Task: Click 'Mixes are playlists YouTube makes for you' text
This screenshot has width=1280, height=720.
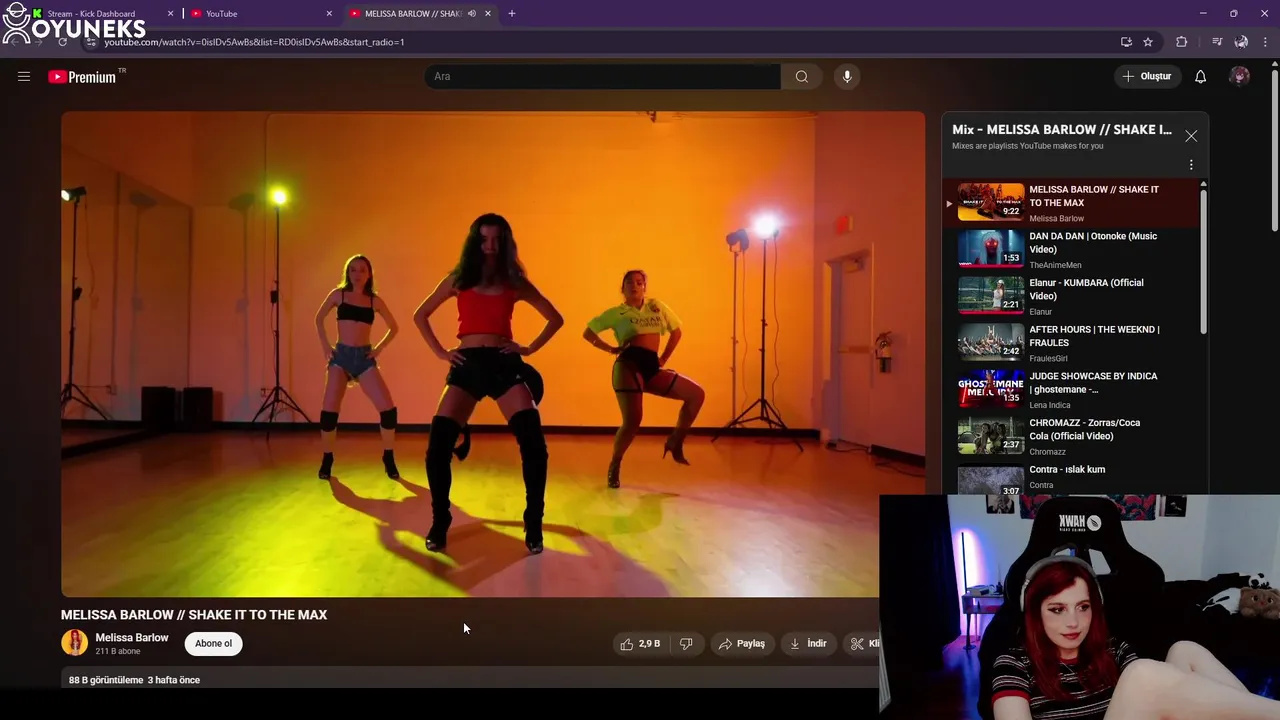Action: tap(1028, 146)
